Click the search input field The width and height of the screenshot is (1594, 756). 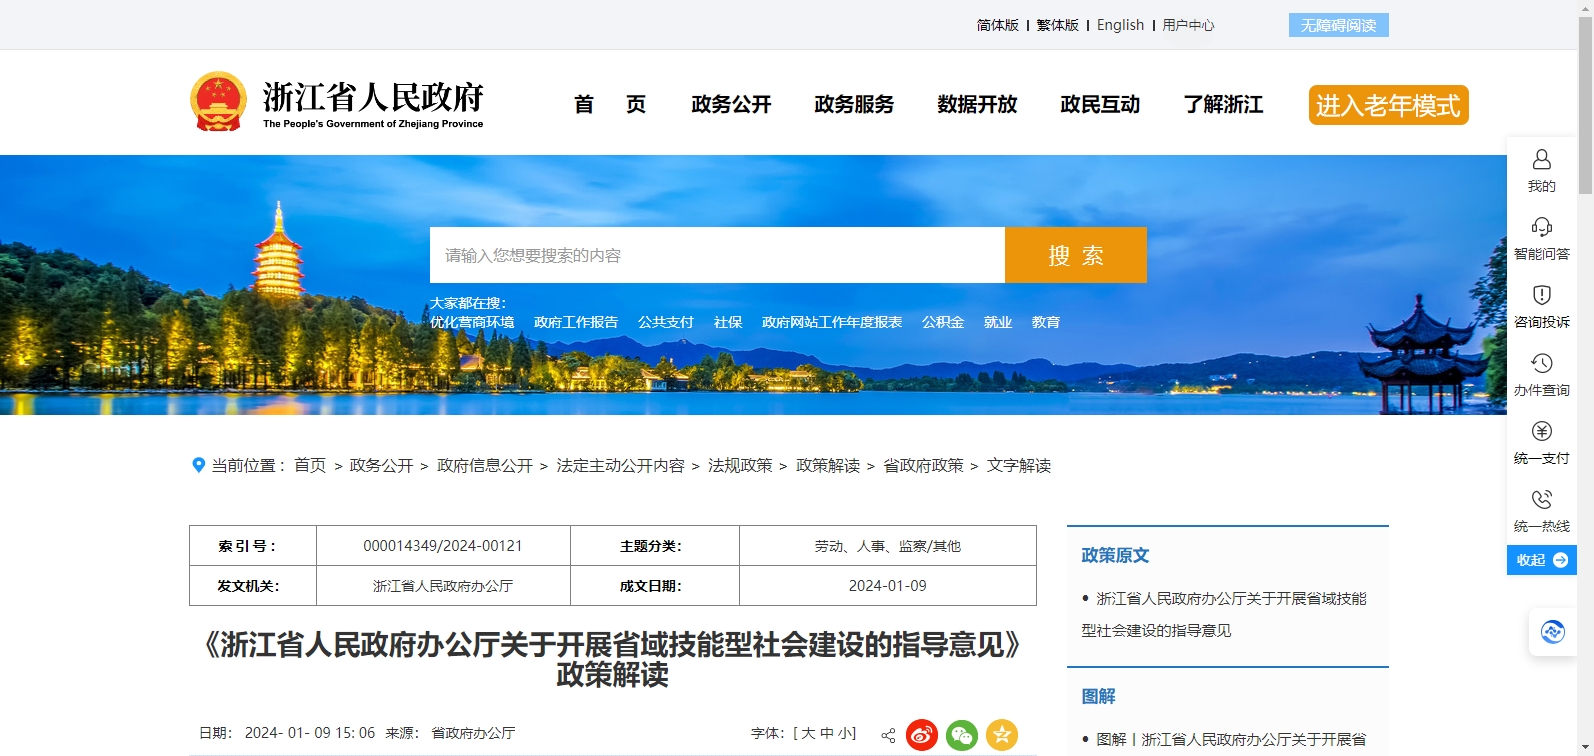click(717, 255)
